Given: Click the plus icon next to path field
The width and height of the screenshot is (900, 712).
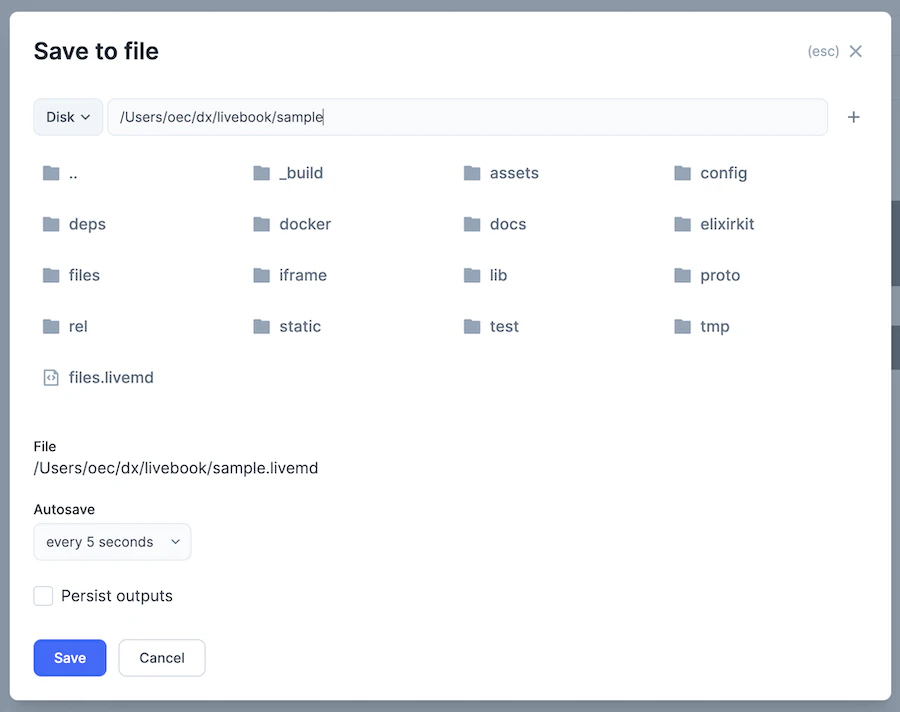Looking at the screenshot, I should click(854, 117).
